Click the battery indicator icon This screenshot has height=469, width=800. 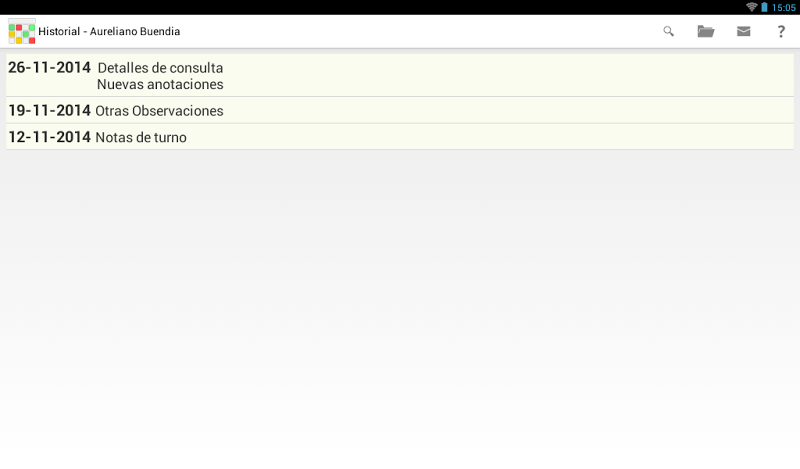[x=764, y=7]
